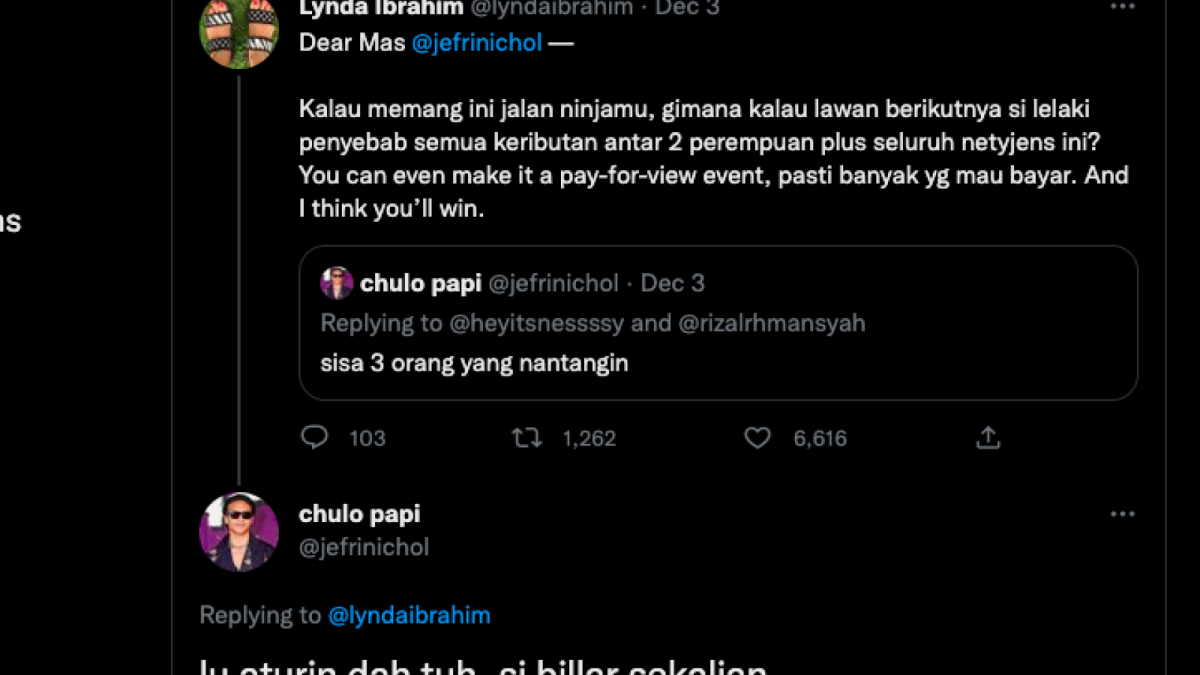Like the tweet using the heart icon
The image size is (1200, 675).
757,437
